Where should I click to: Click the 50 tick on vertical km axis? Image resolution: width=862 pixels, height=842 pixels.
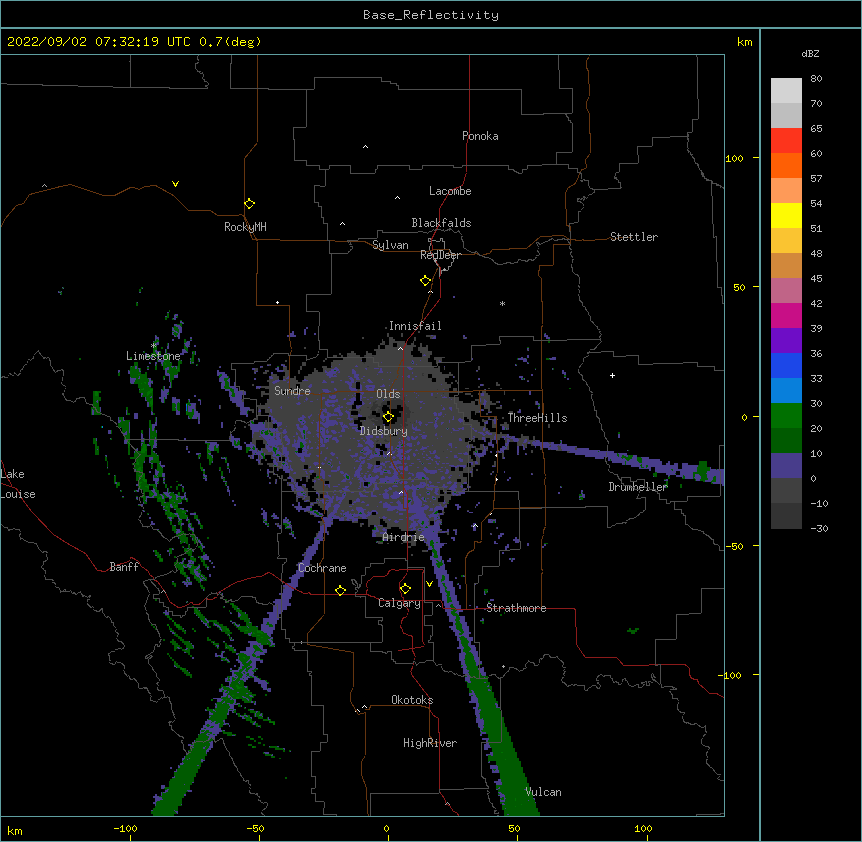pyautogui.click(x=739, y=287)
